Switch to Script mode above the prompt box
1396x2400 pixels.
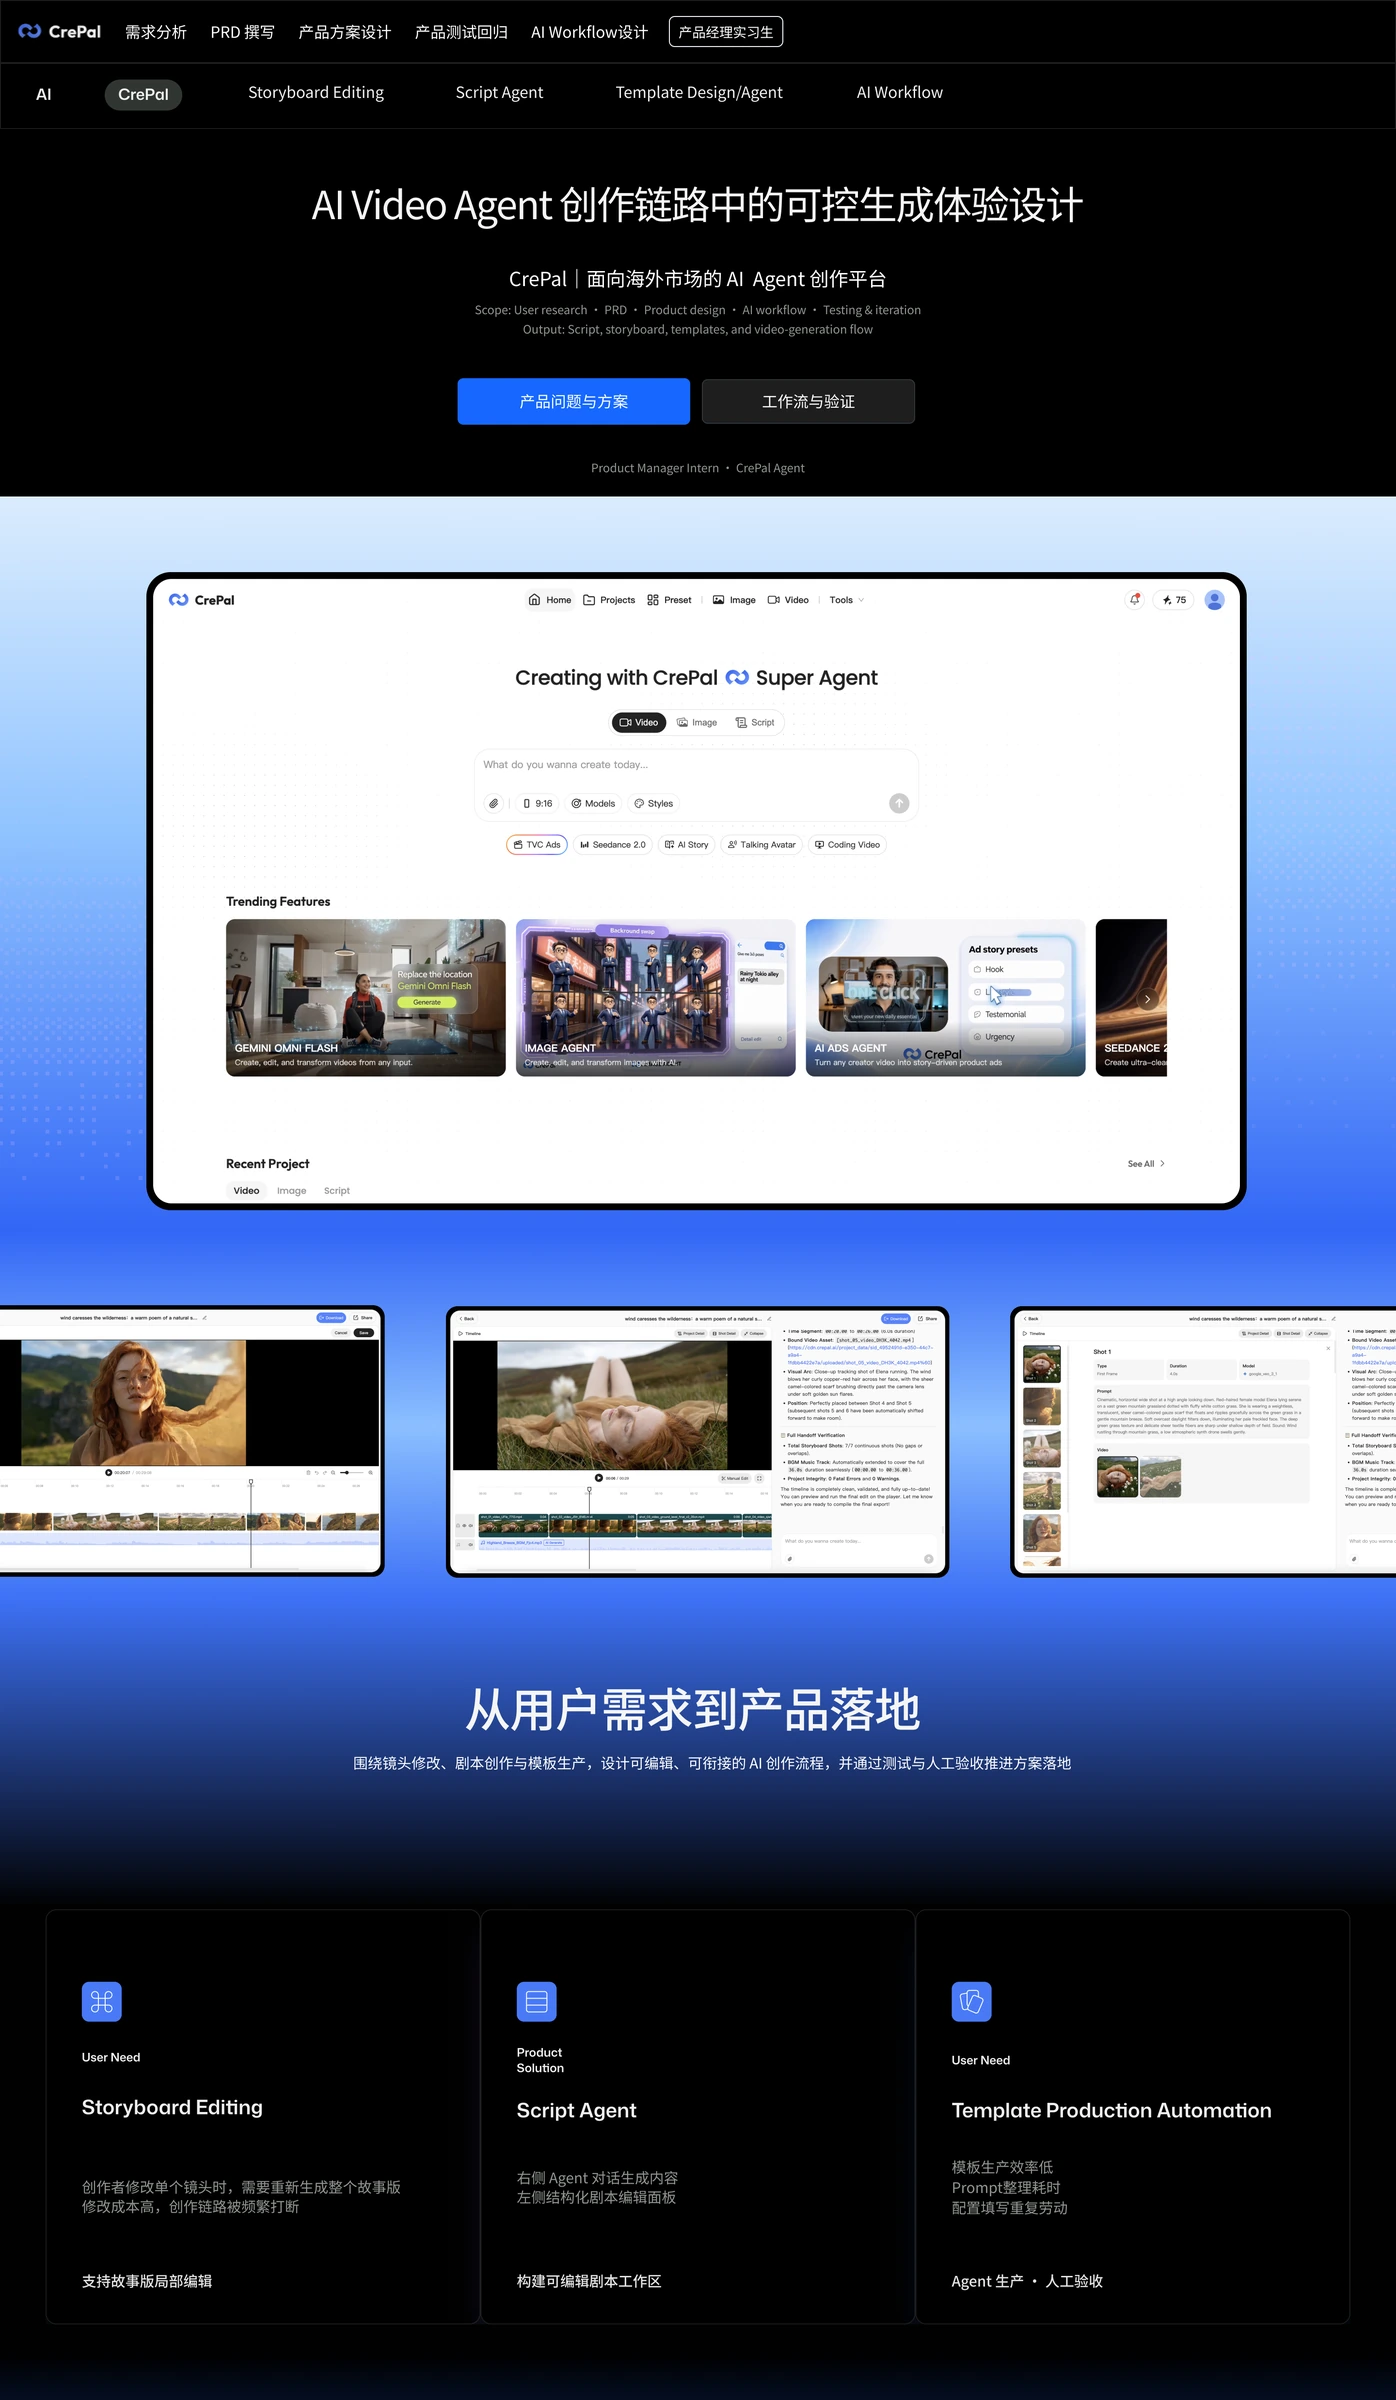pyautogui.click(x=755, y=722)
